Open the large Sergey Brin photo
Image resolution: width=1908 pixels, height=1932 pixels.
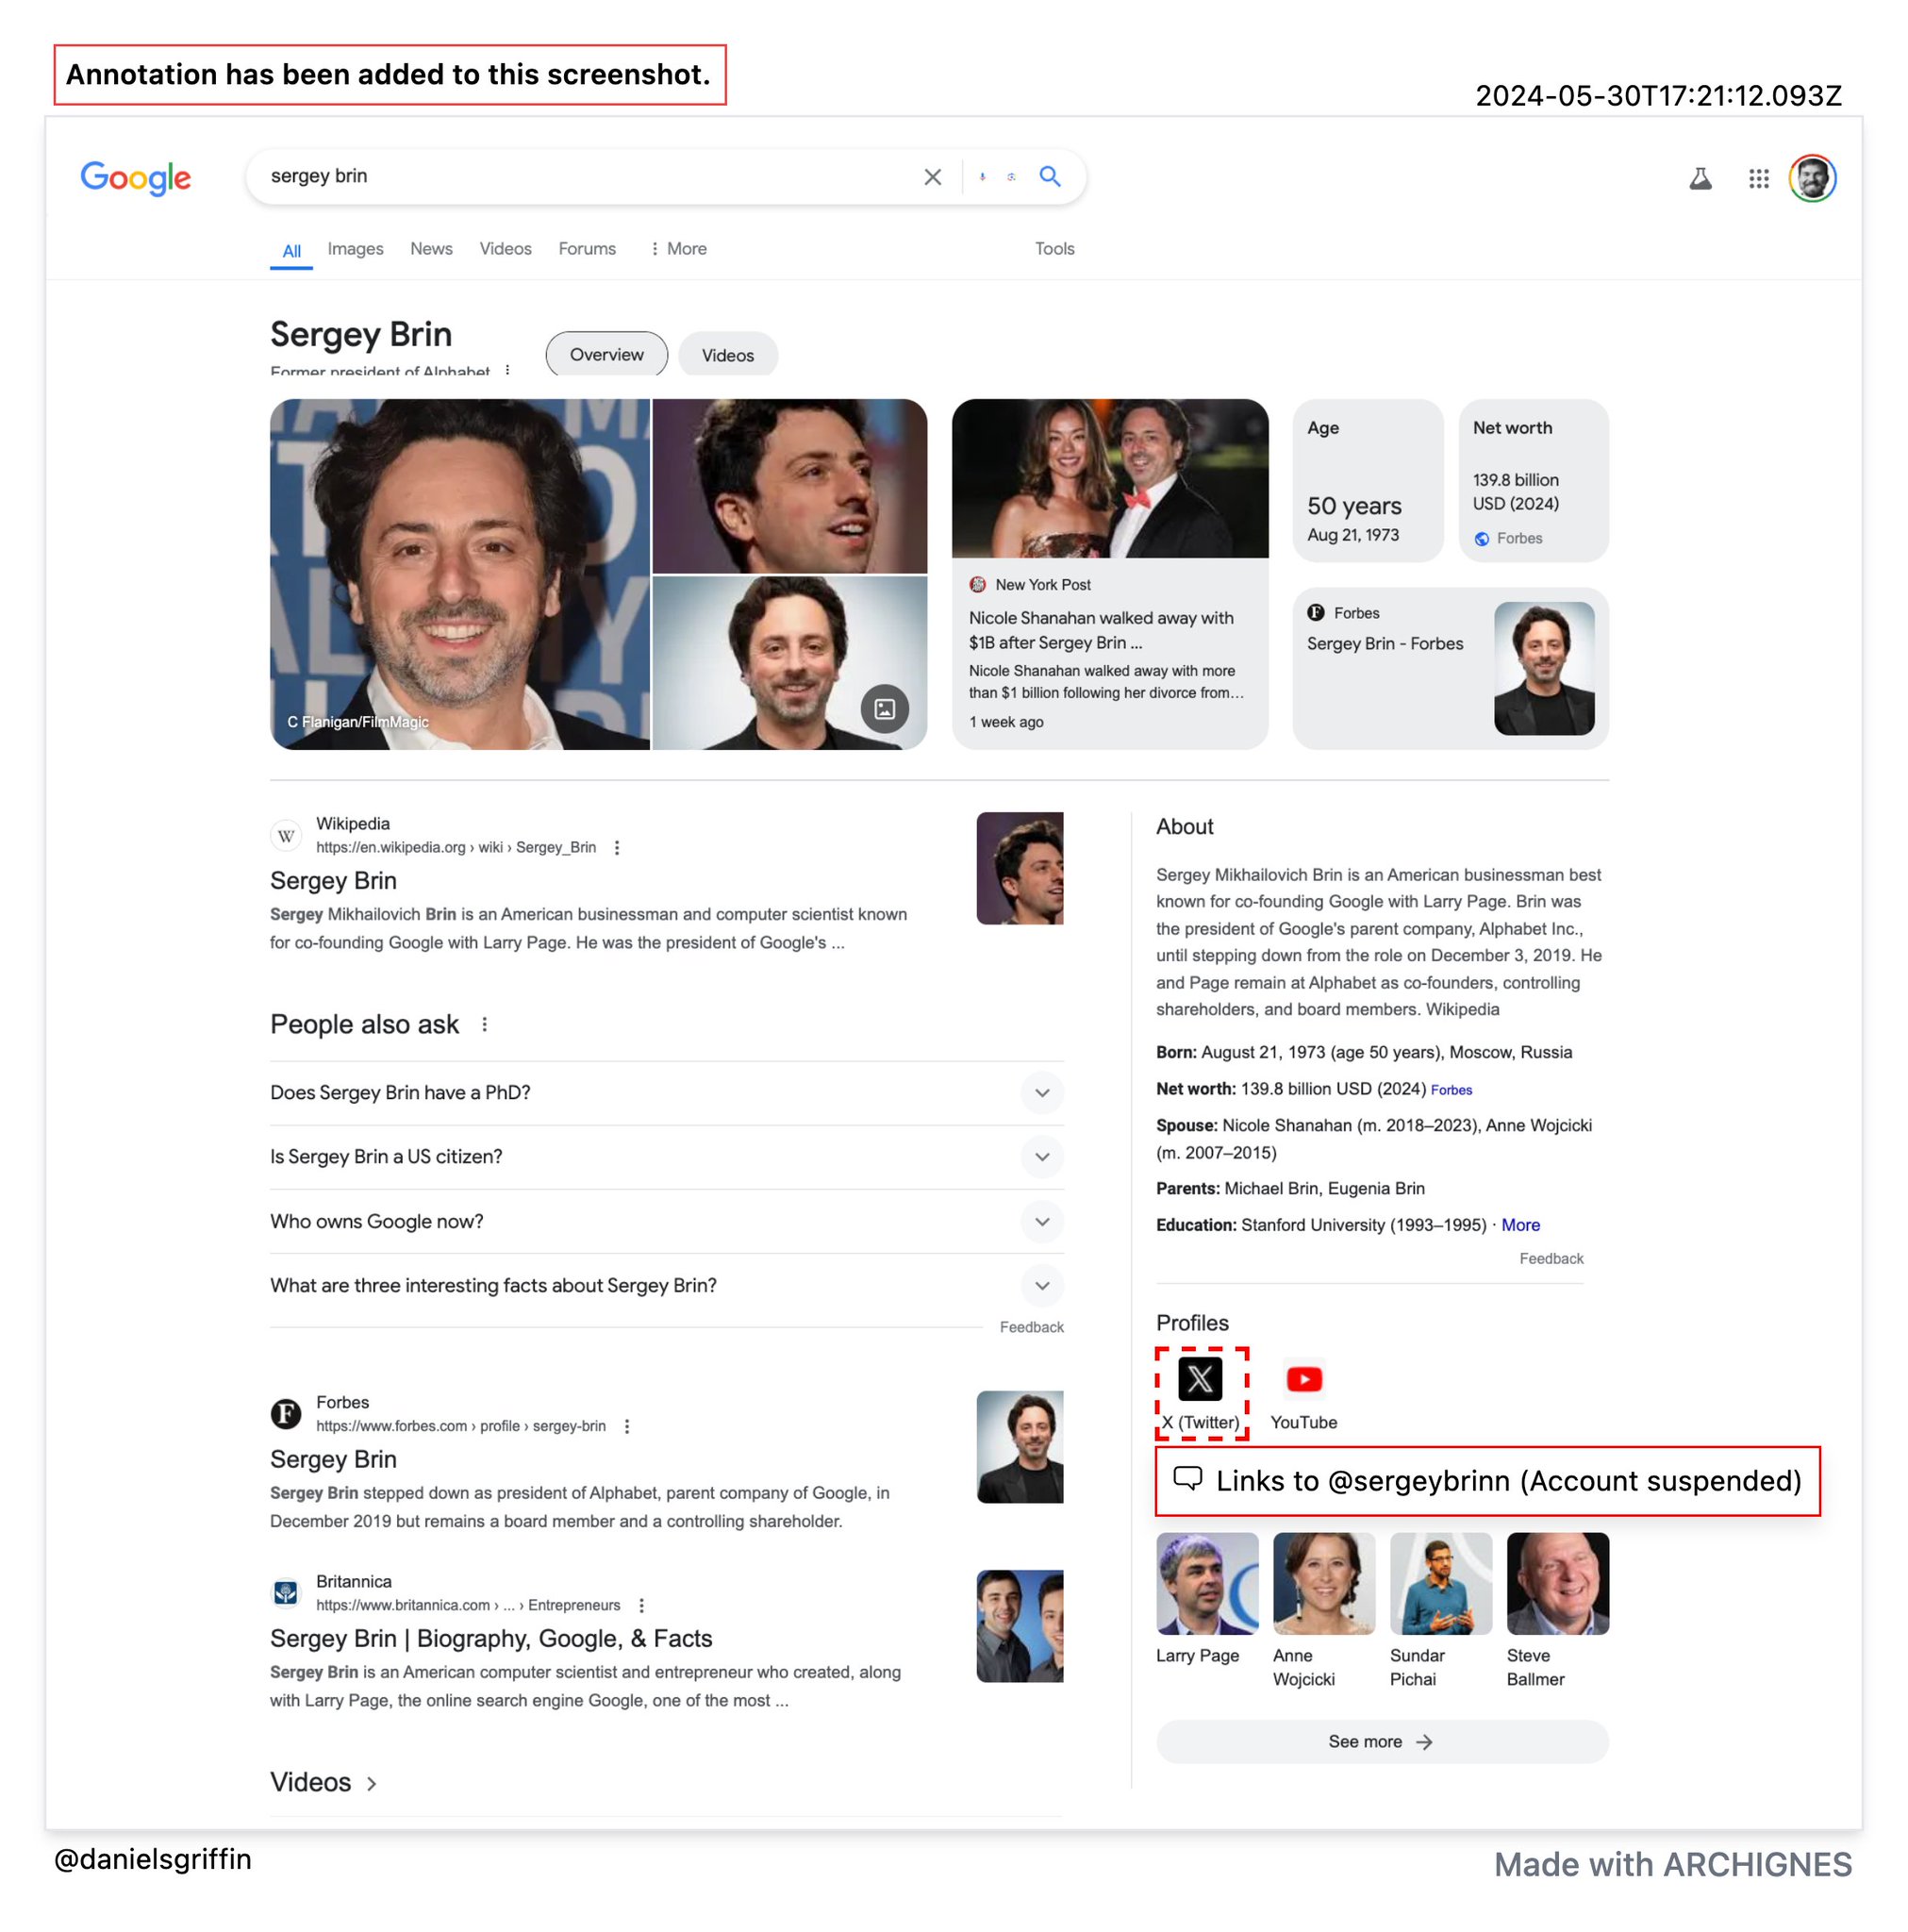(x=460, y=574)
